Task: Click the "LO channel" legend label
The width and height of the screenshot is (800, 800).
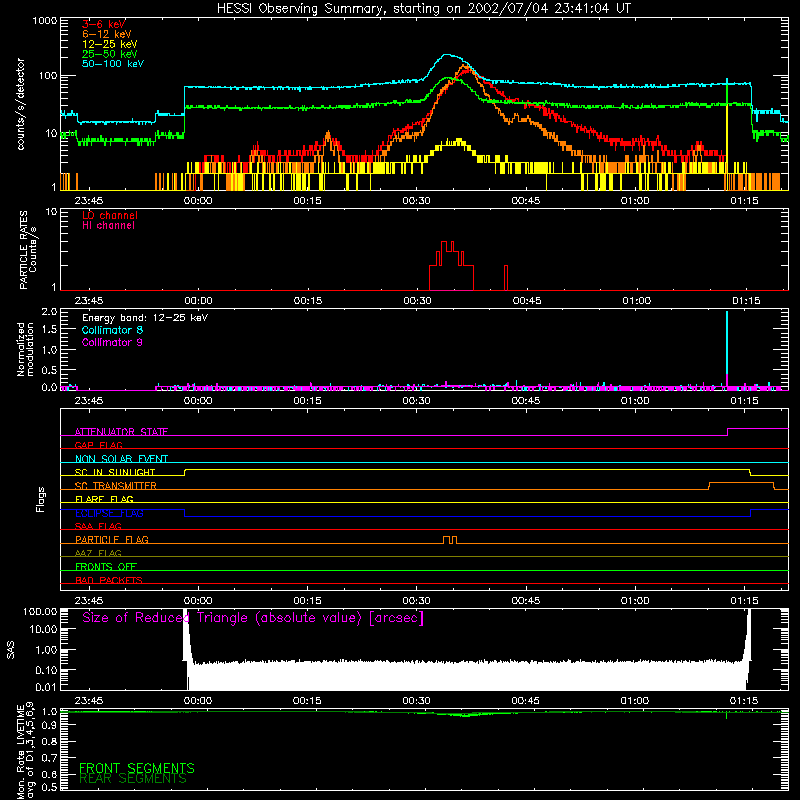Action: [110, 215]
